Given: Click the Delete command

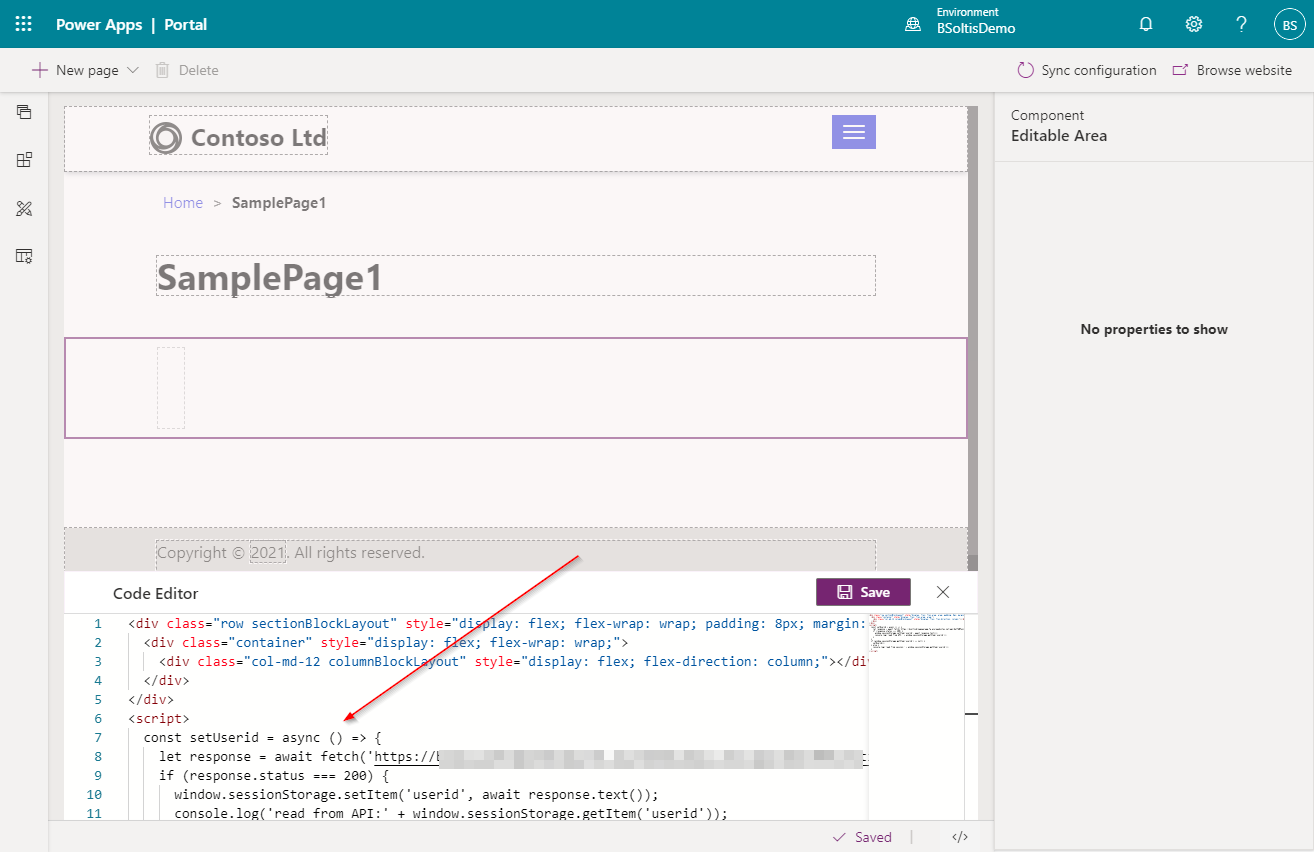Looking at the screenshot, I should click(x=187, y=70).
